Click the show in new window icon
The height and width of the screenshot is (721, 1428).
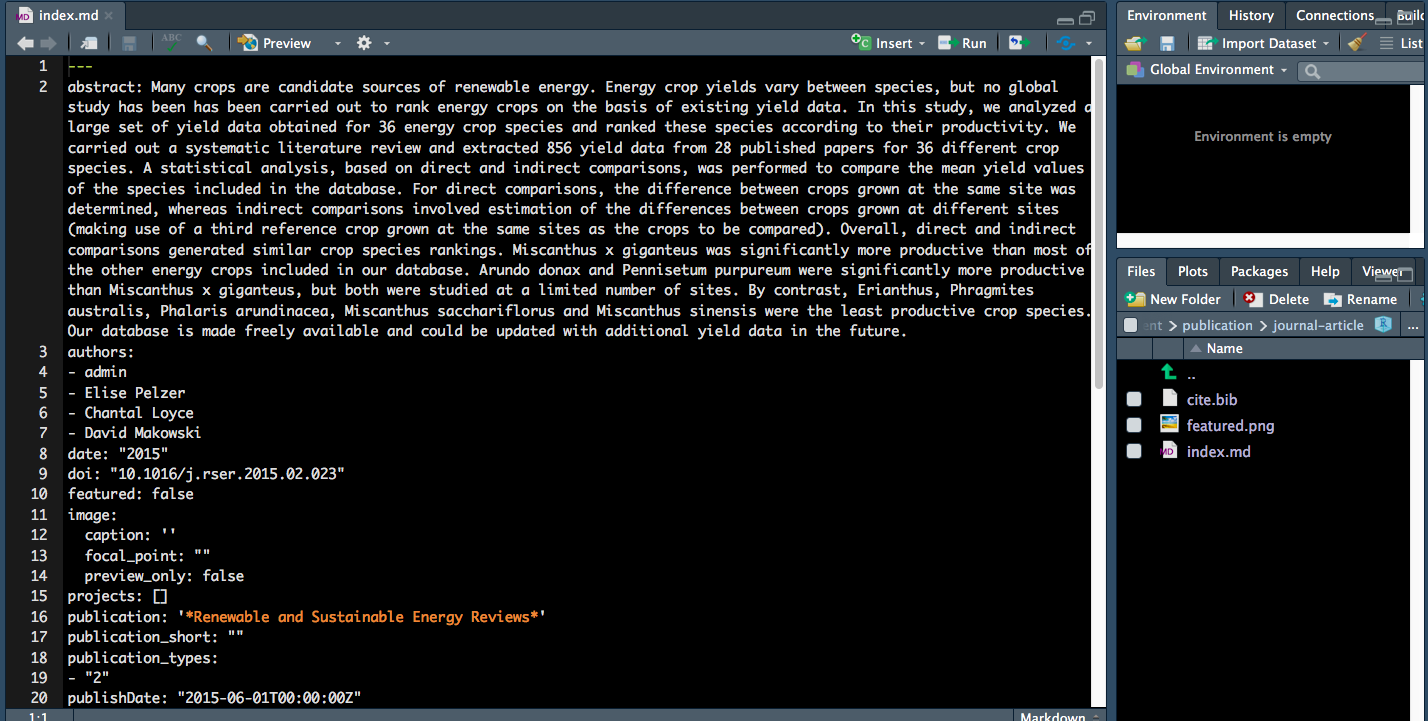pyautogui.click(x=89, y=43)
